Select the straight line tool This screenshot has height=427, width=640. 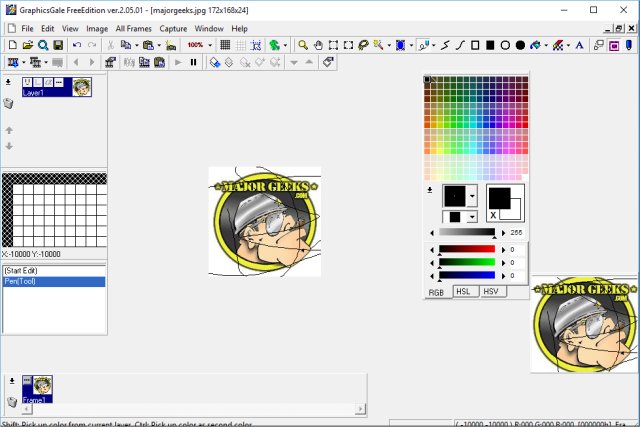445,45
